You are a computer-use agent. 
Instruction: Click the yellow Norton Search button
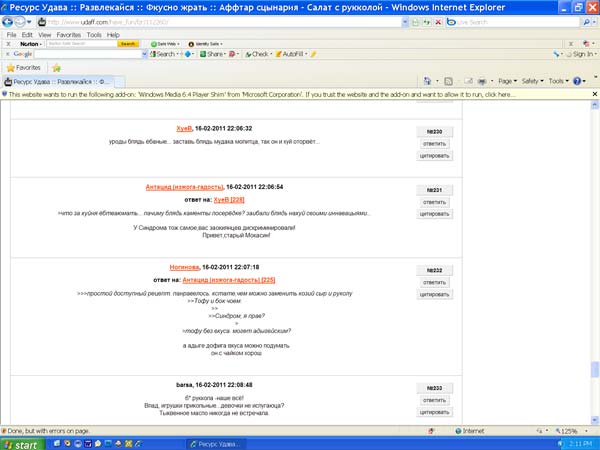pyautogui.click(x=128, y=44)
